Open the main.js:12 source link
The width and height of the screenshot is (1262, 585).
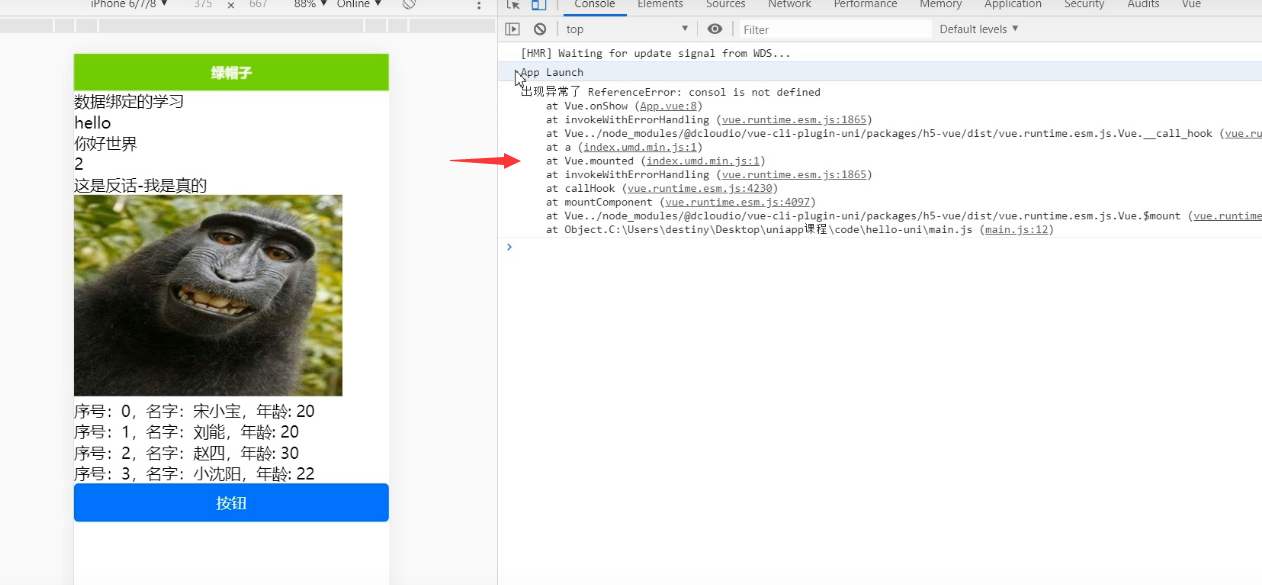coord(1016,230)
